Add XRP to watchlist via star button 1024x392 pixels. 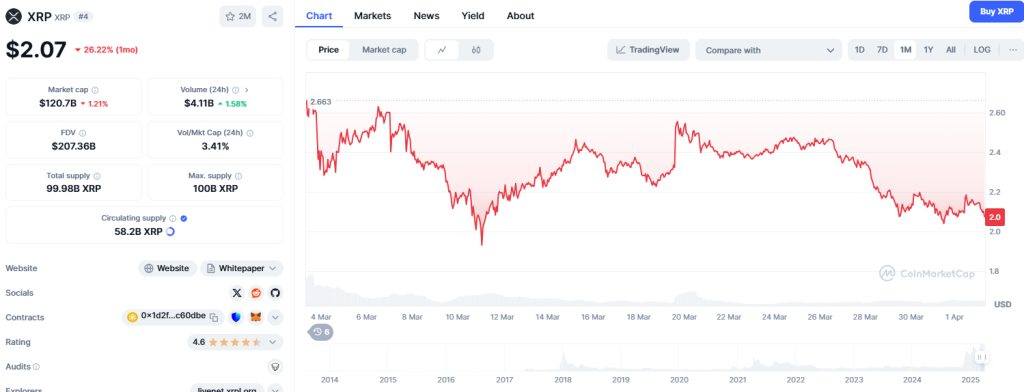(x=238, y=16)
